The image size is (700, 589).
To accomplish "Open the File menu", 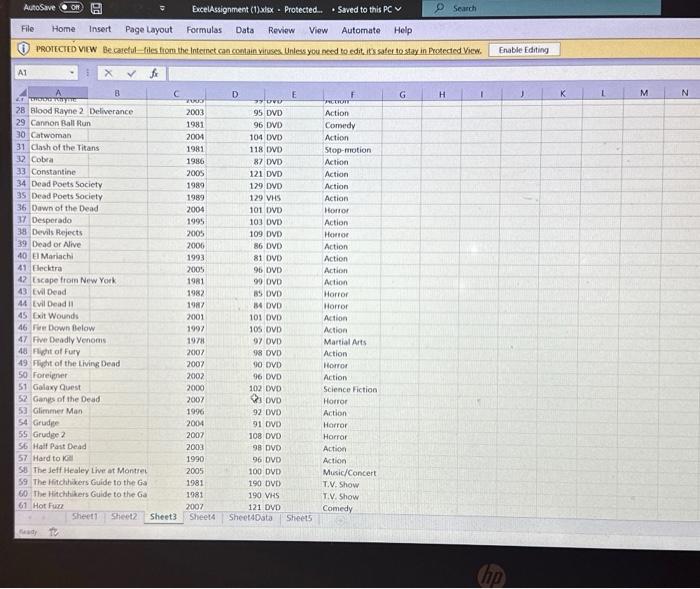I will (x=27, y=29).
